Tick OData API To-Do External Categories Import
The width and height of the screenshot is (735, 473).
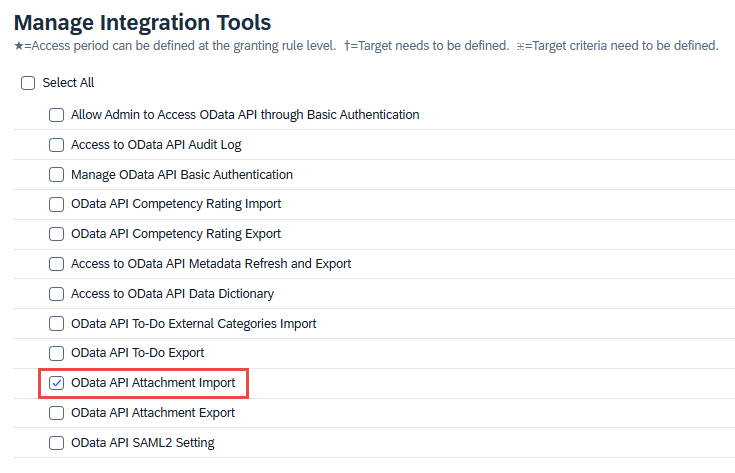click(x=57, y=324)
